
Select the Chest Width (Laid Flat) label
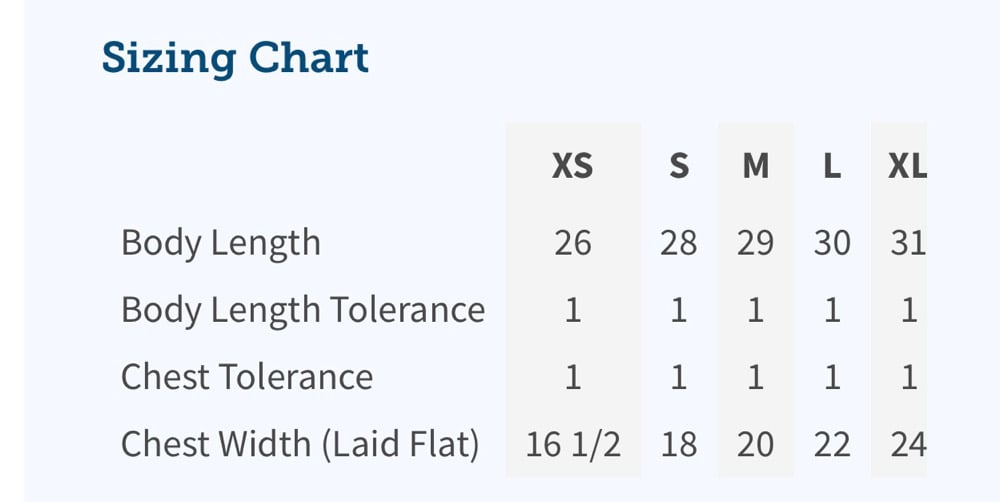point(300,444)
